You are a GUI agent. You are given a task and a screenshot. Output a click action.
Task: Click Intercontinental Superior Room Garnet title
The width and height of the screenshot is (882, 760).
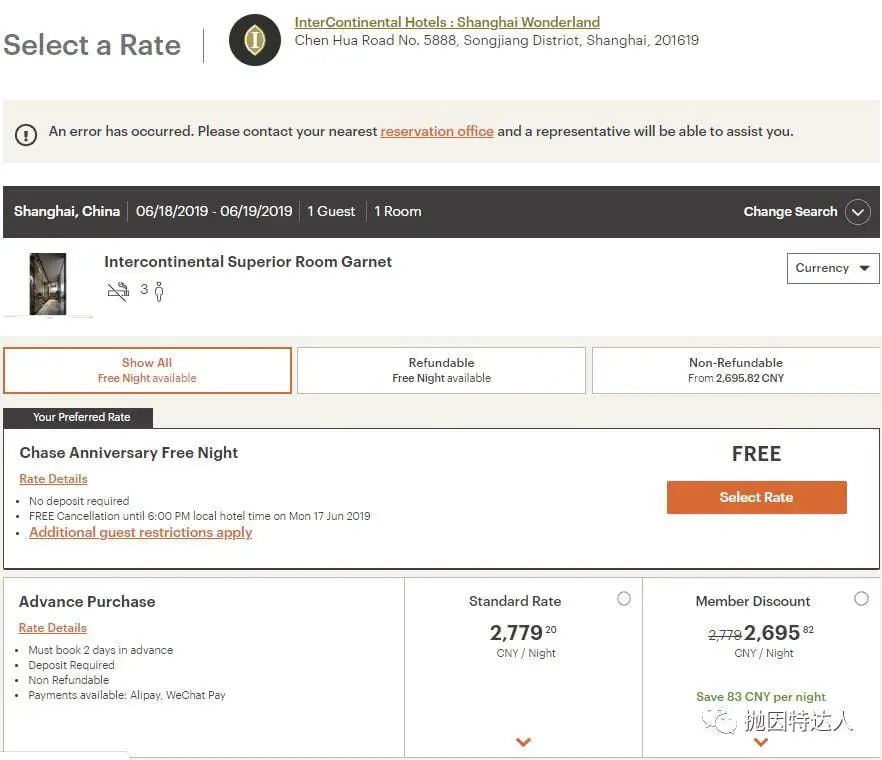click(x=248, y=262)
